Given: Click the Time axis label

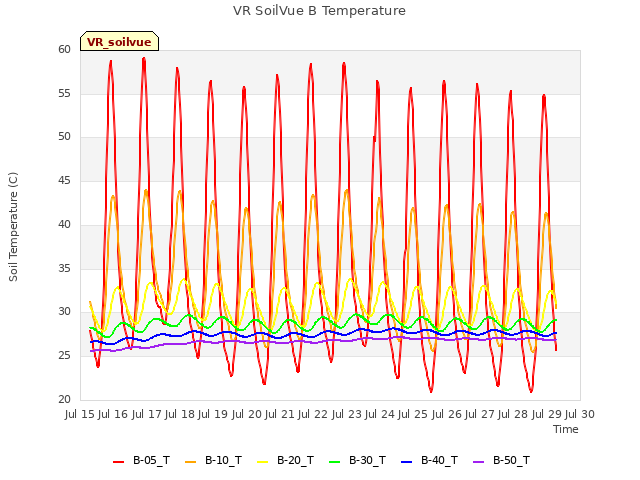Looking at the screenshot, I should pyautogui.click(x=566, y=429).
